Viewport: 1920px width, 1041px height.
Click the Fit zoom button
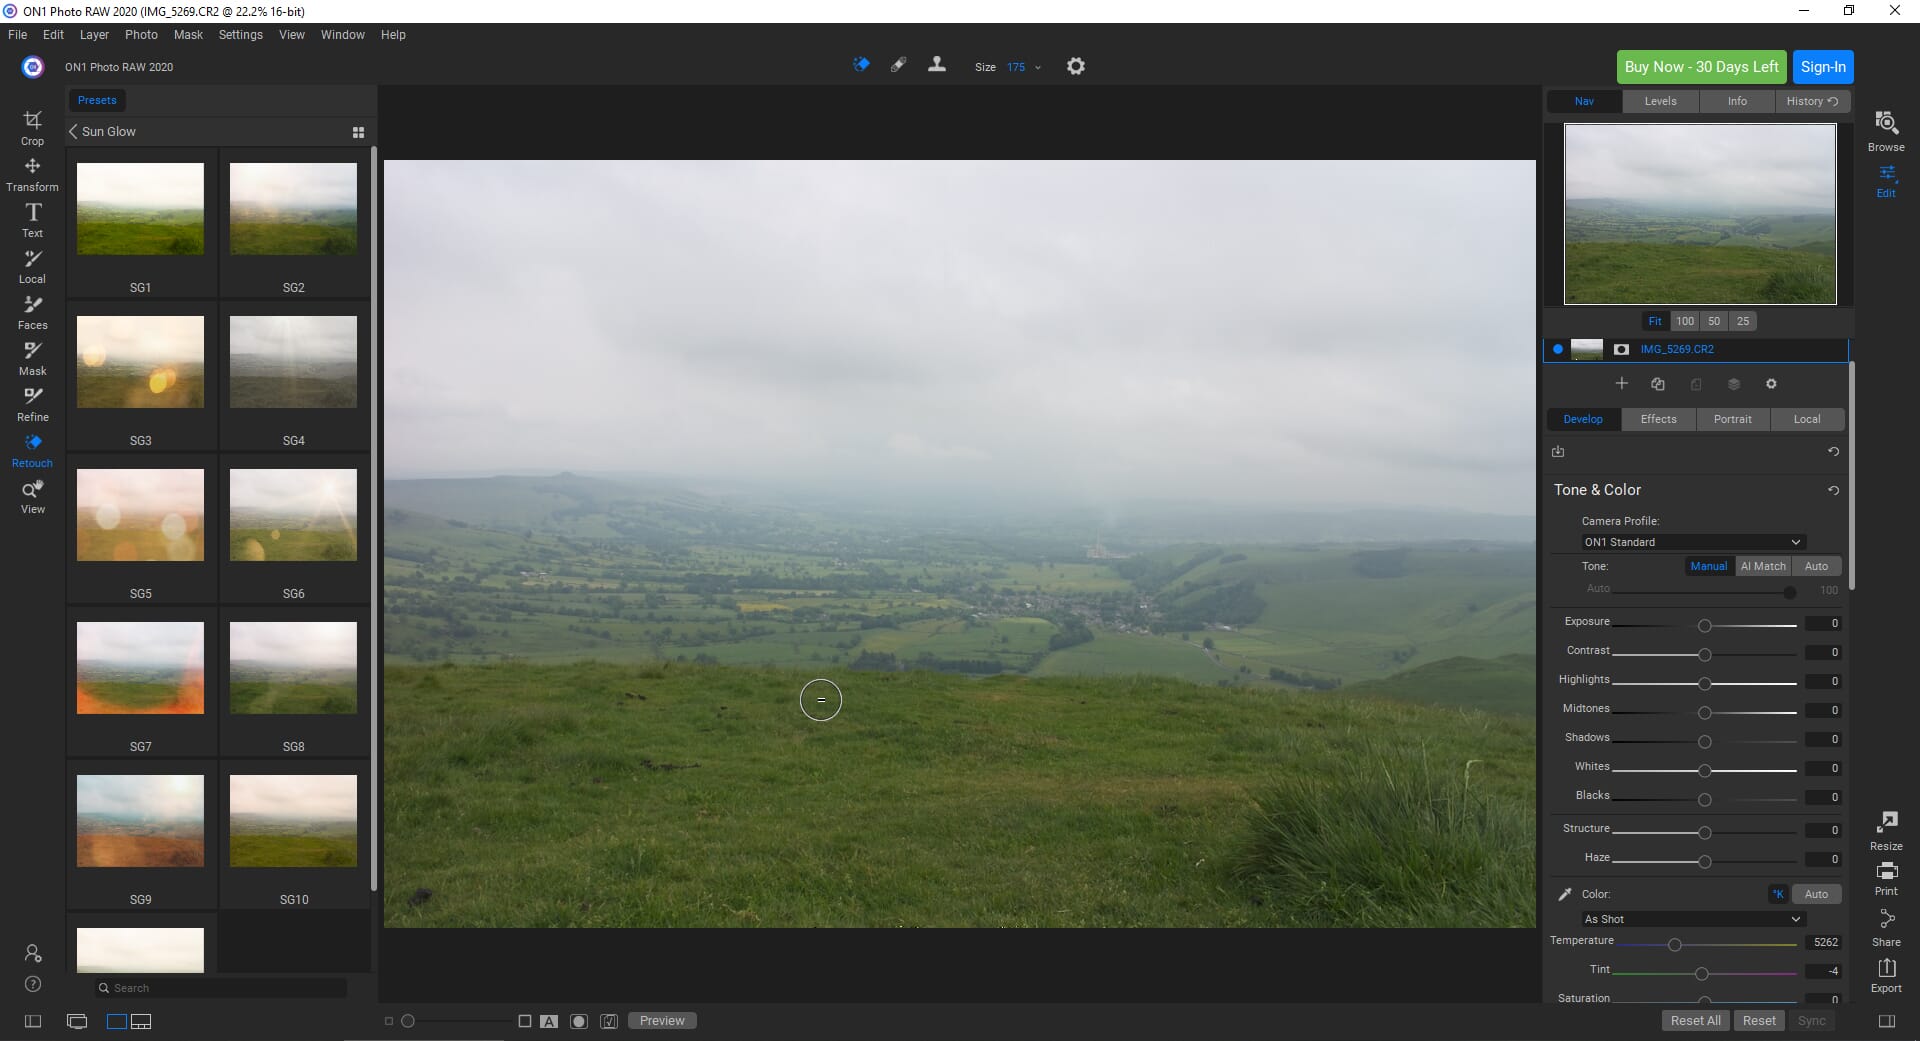click(1655, 321)
